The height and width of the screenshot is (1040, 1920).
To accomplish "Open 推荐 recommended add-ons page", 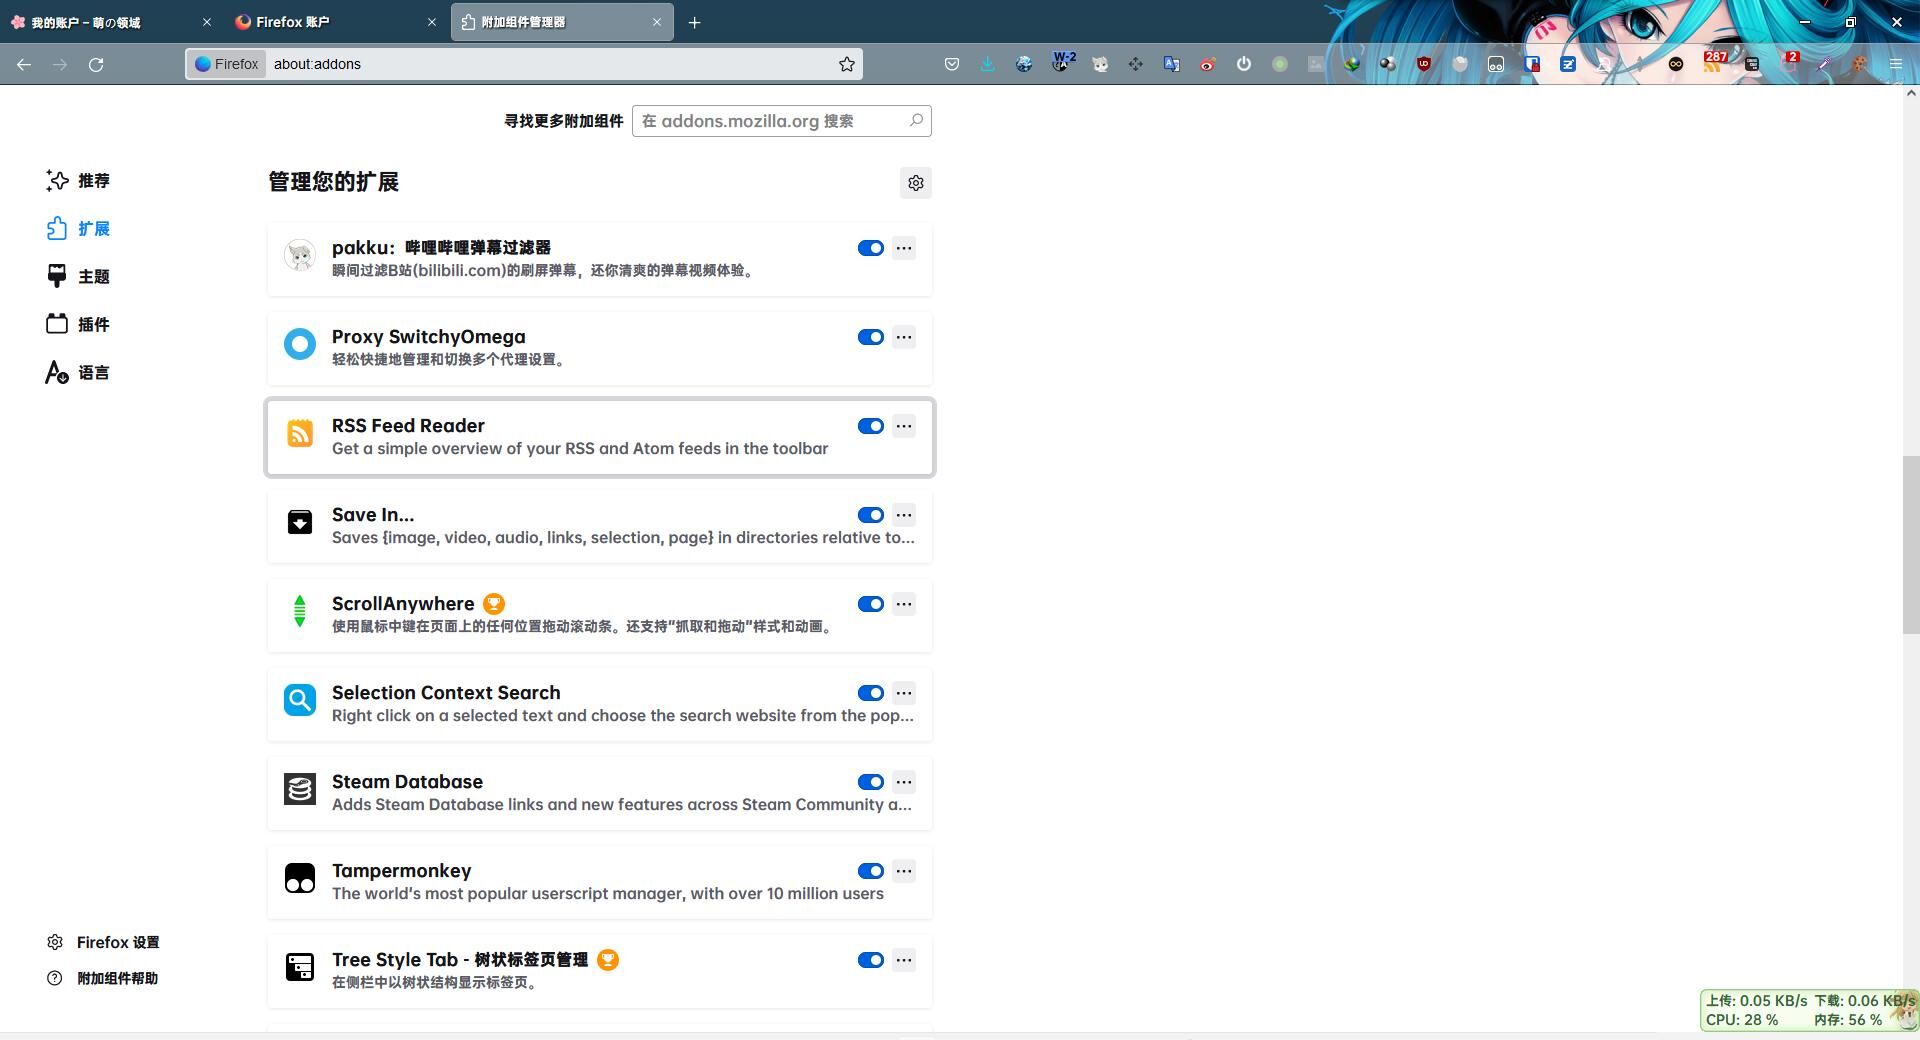I will click(x=93, y=181).
